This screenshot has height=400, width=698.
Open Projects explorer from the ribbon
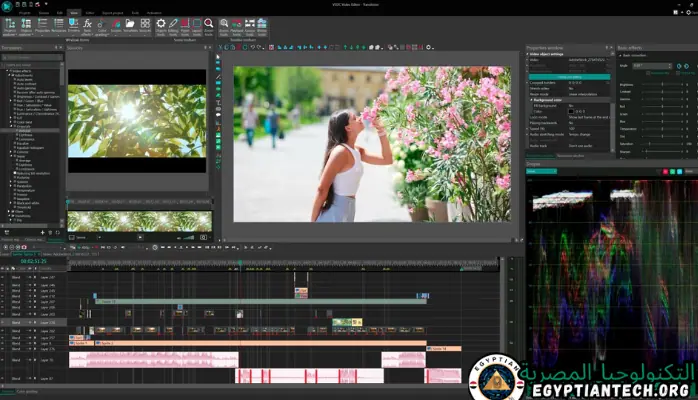pyautogui.click(x=9, y=27)
